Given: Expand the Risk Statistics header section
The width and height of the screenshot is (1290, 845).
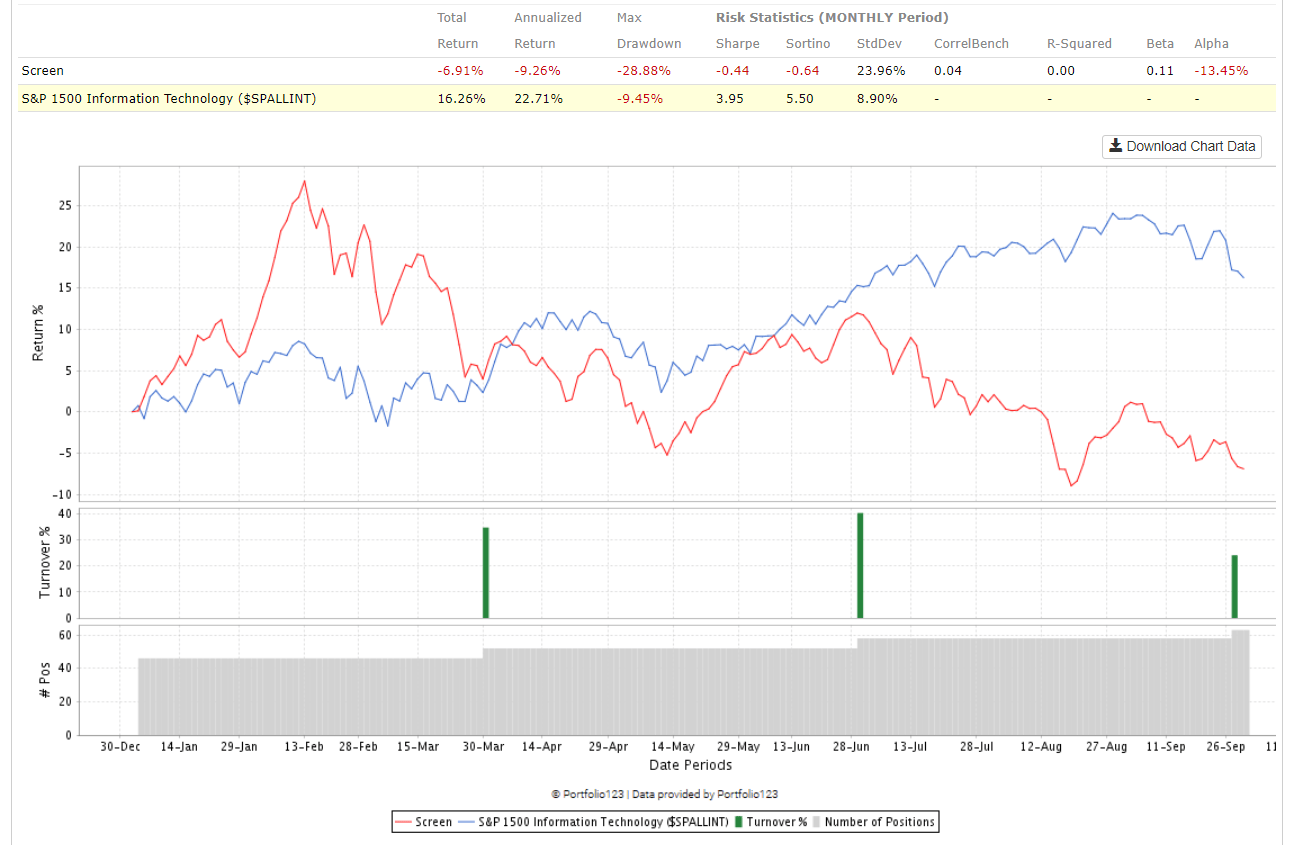Looking at the screenshot, I should pos(832,17).
